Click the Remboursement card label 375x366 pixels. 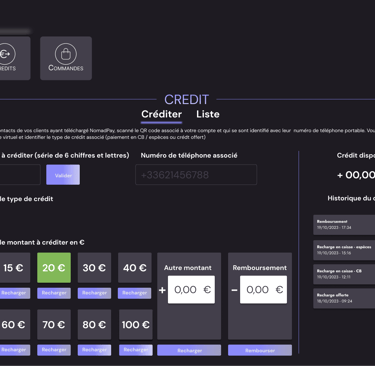click(x=260, y=268)
